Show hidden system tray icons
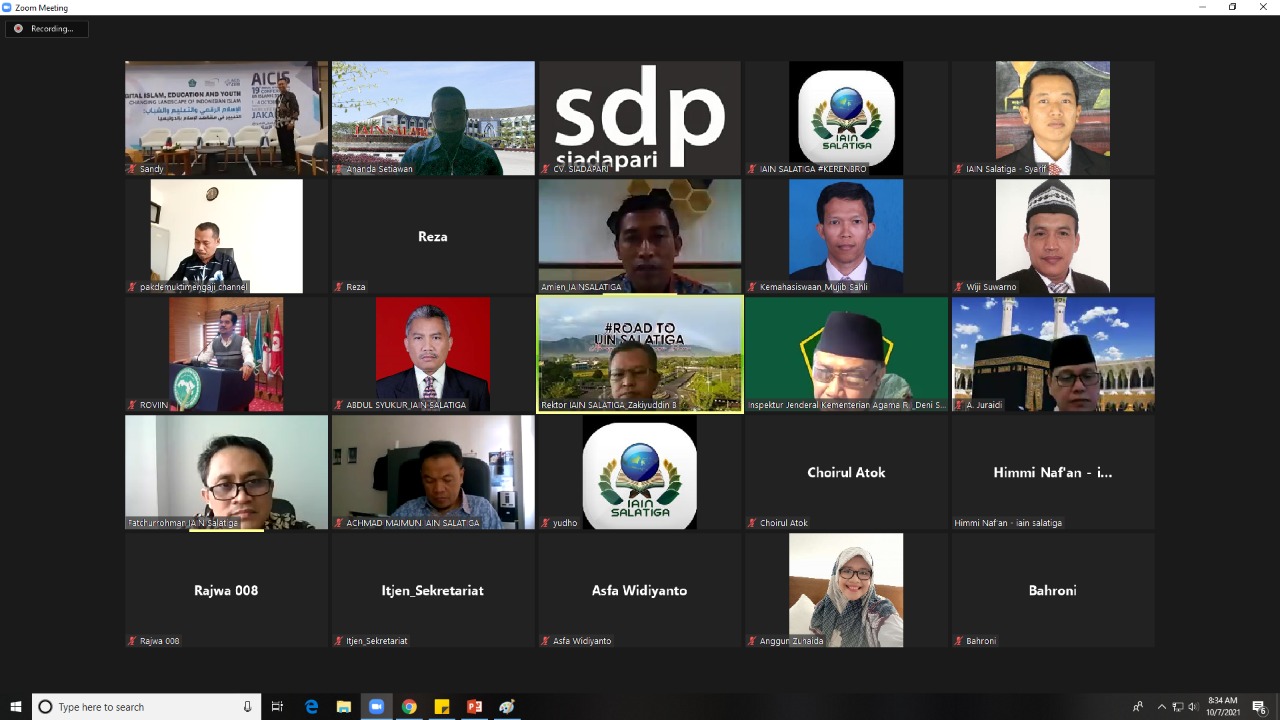This screenshot has width=1280, height=720. tap(1161, 707)
